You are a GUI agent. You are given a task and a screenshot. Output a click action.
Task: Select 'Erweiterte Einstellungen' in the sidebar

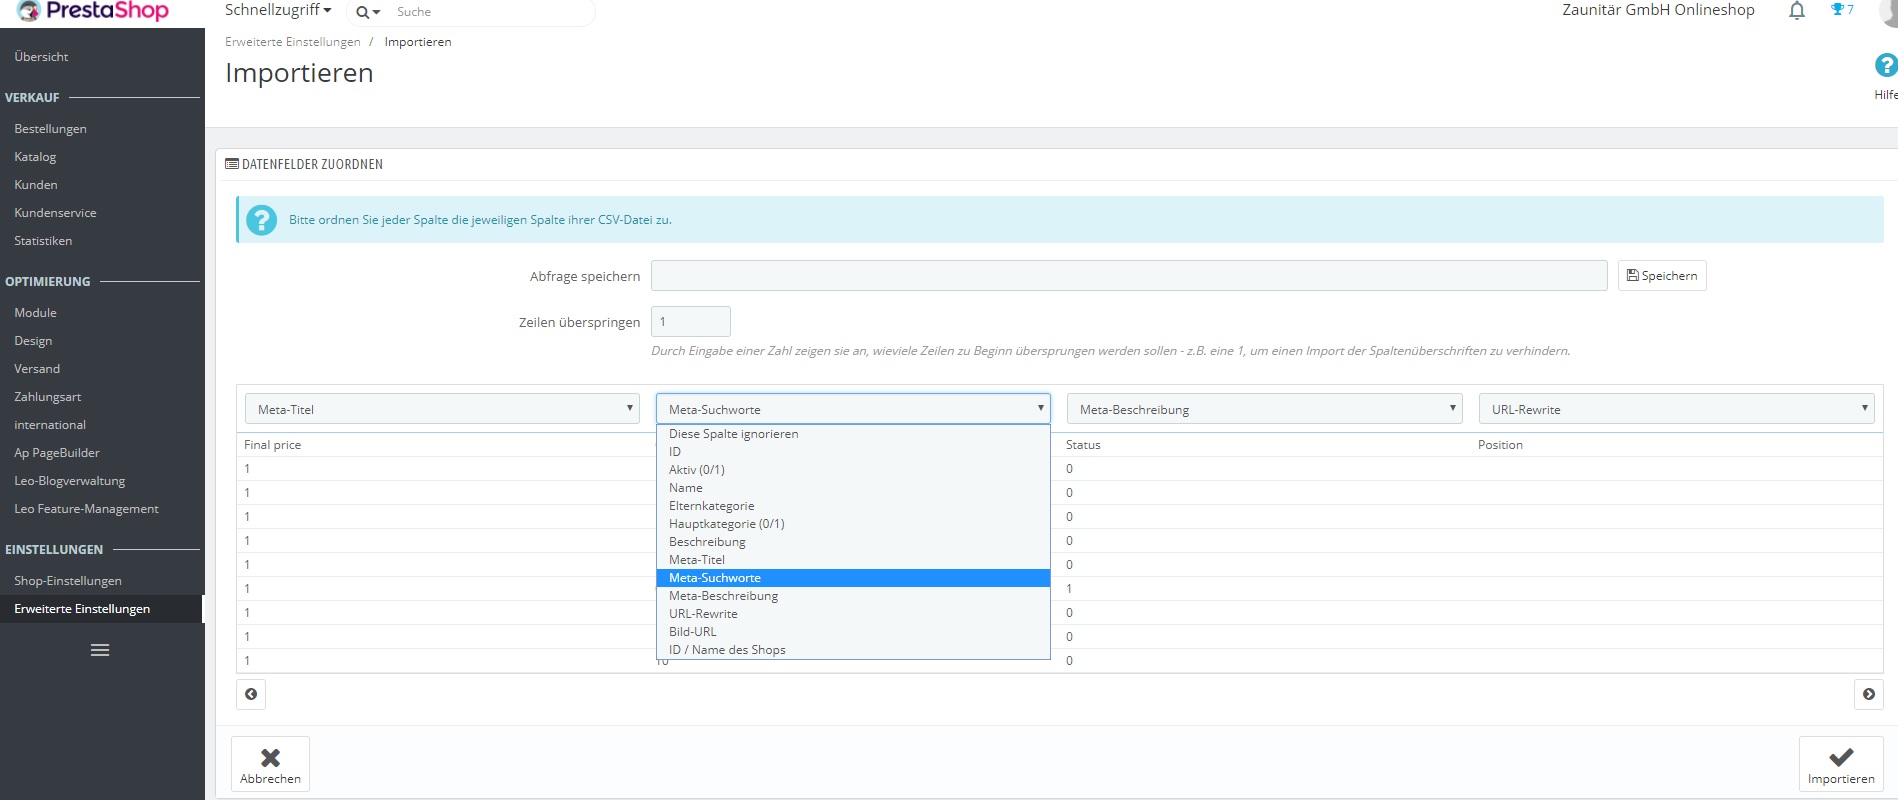coord(102,609)
